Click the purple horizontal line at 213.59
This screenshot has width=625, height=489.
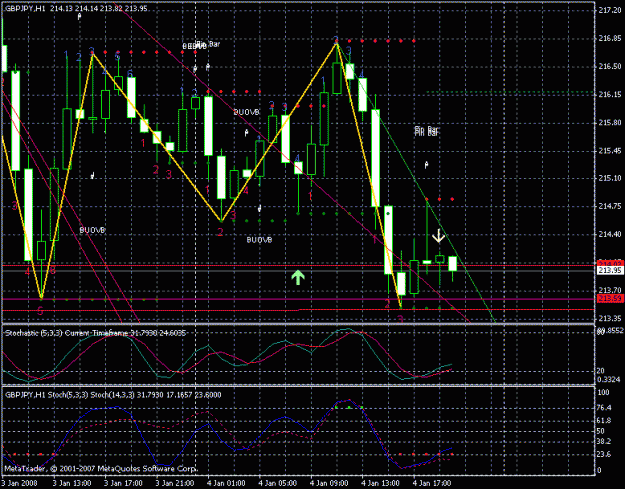pos(299,299)
